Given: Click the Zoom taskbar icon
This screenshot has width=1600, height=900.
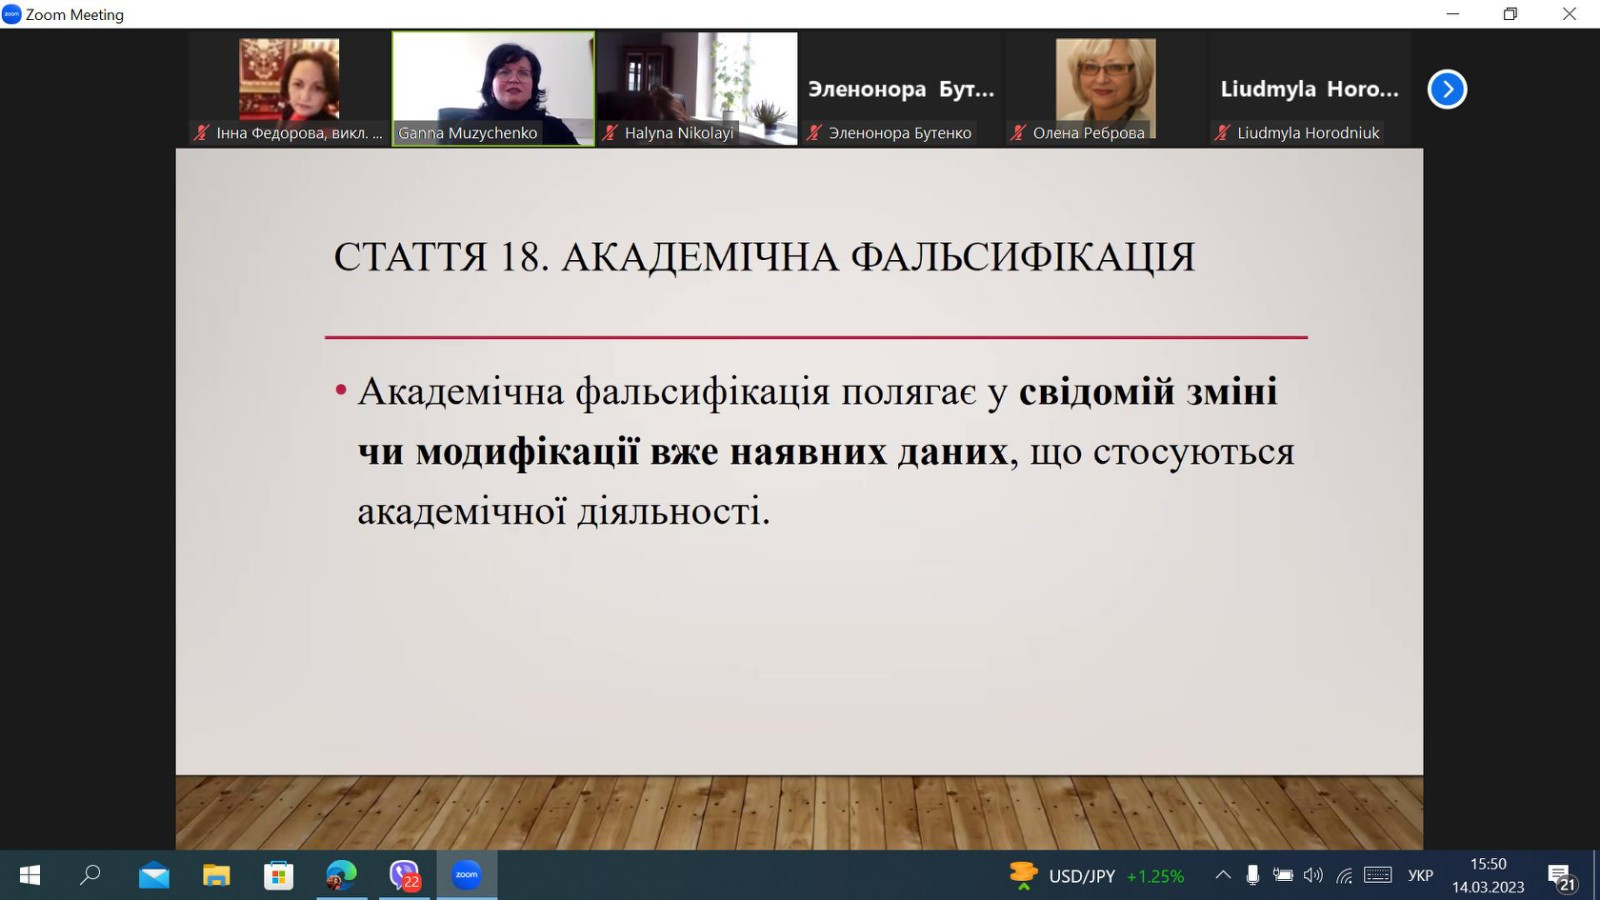Looking at the screenshot, I should 466,876.
